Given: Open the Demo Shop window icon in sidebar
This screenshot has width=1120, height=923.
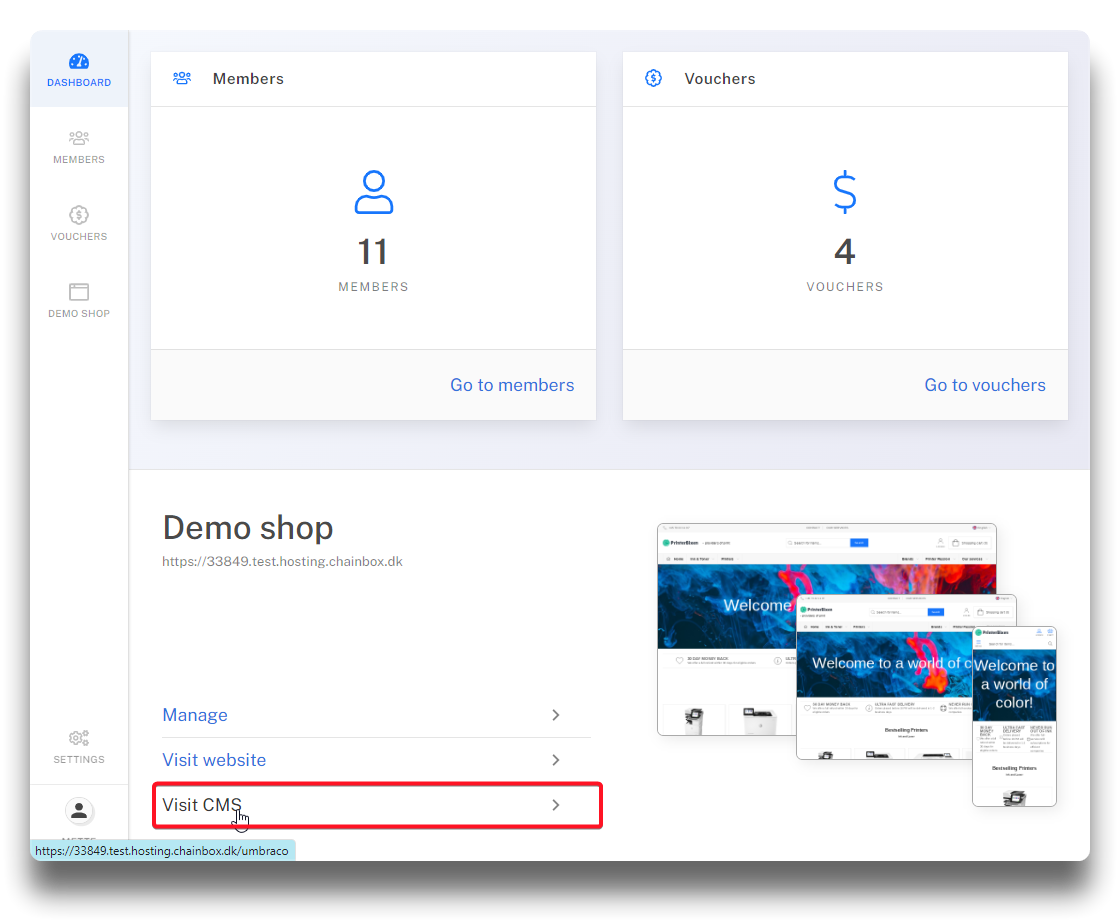Looking at the screenshot, I should (x=79, y=292).
